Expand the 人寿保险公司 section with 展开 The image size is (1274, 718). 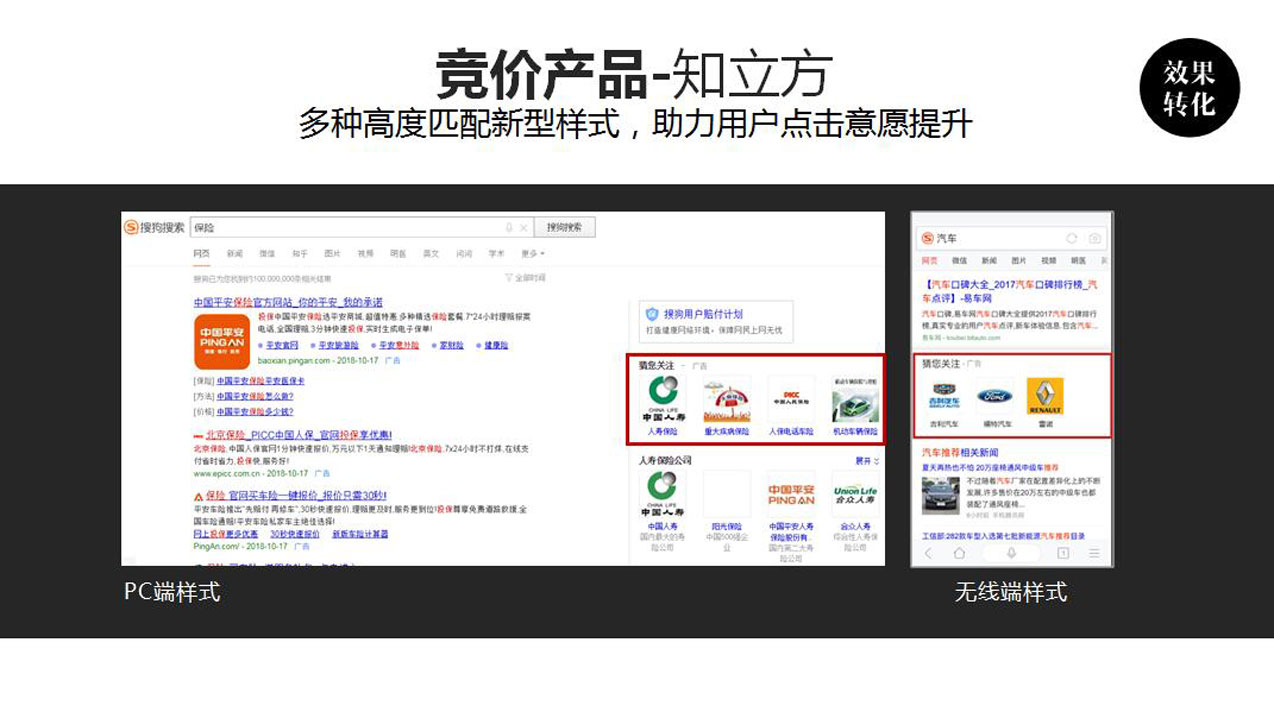point(867,461)
